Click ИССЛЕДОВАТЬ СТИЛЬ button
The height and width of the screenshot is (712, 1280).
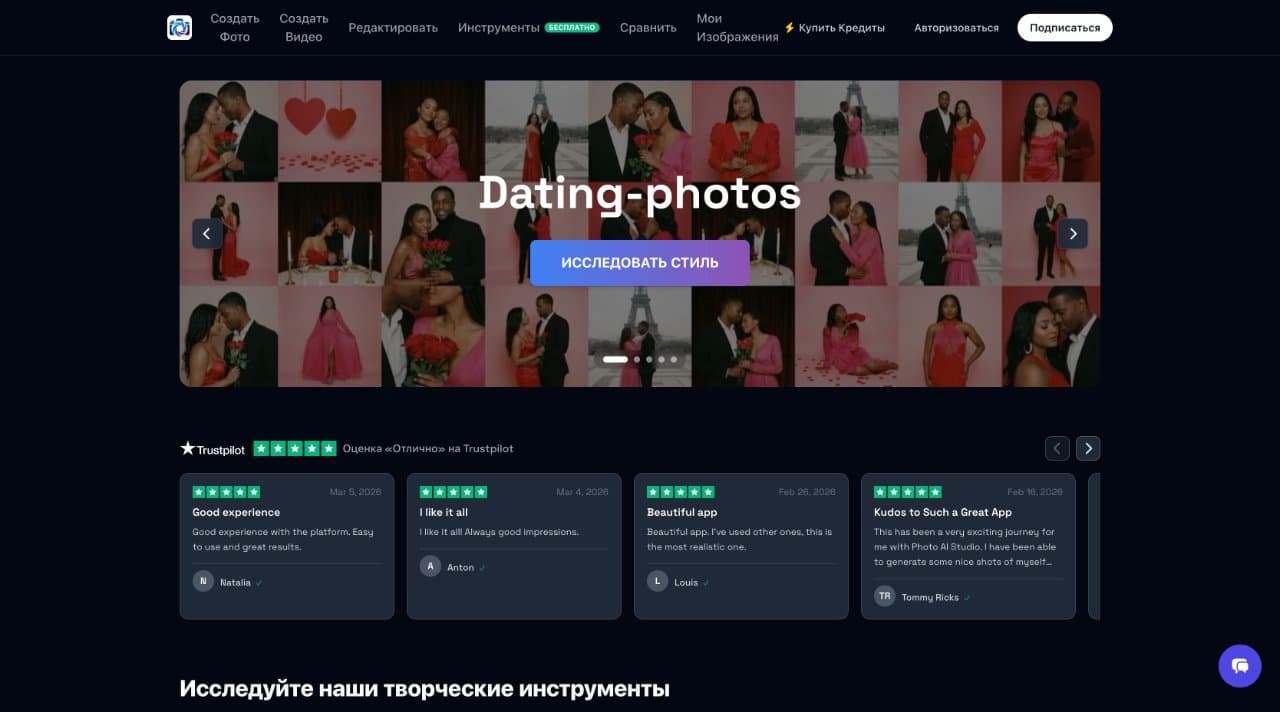[640, 263]
